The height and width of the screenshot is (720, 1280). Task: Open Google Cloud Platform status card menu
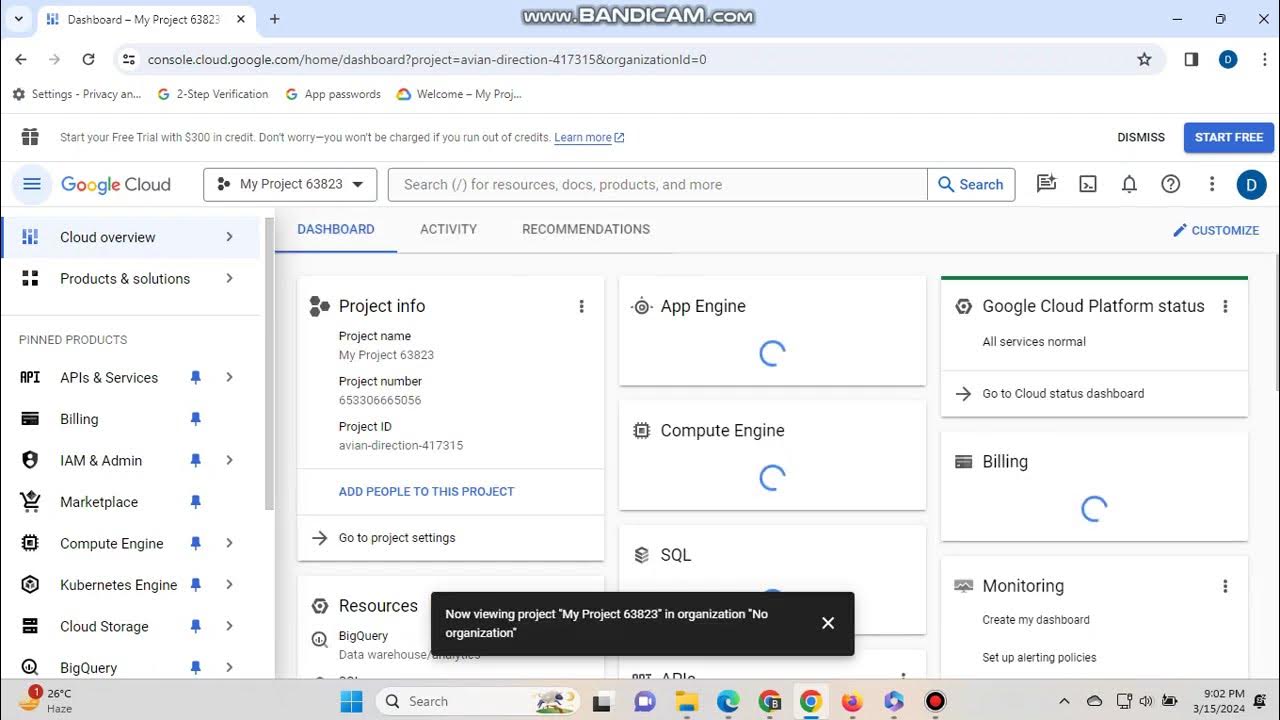[1225, 306]
